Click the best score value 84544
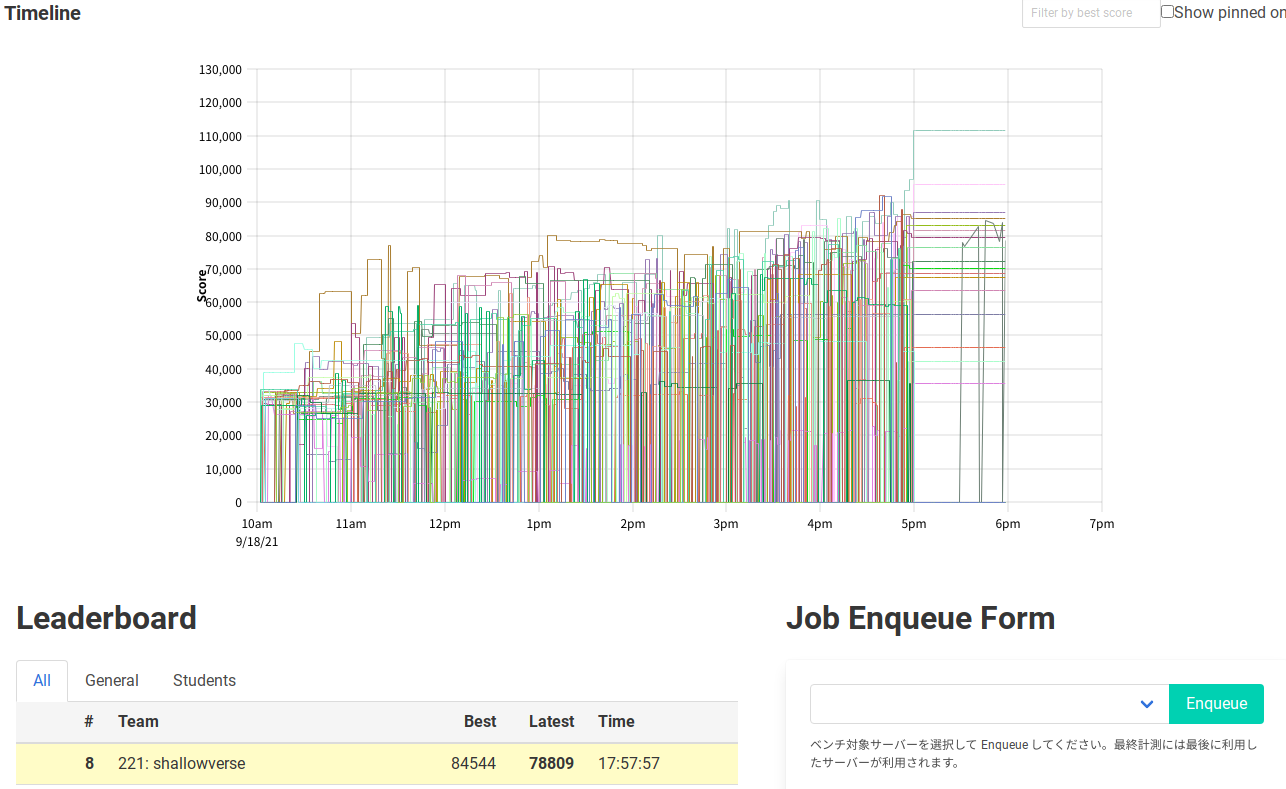Image resolution: width=1286 pixels, height=789 pixels. click(x=473, y=763)
